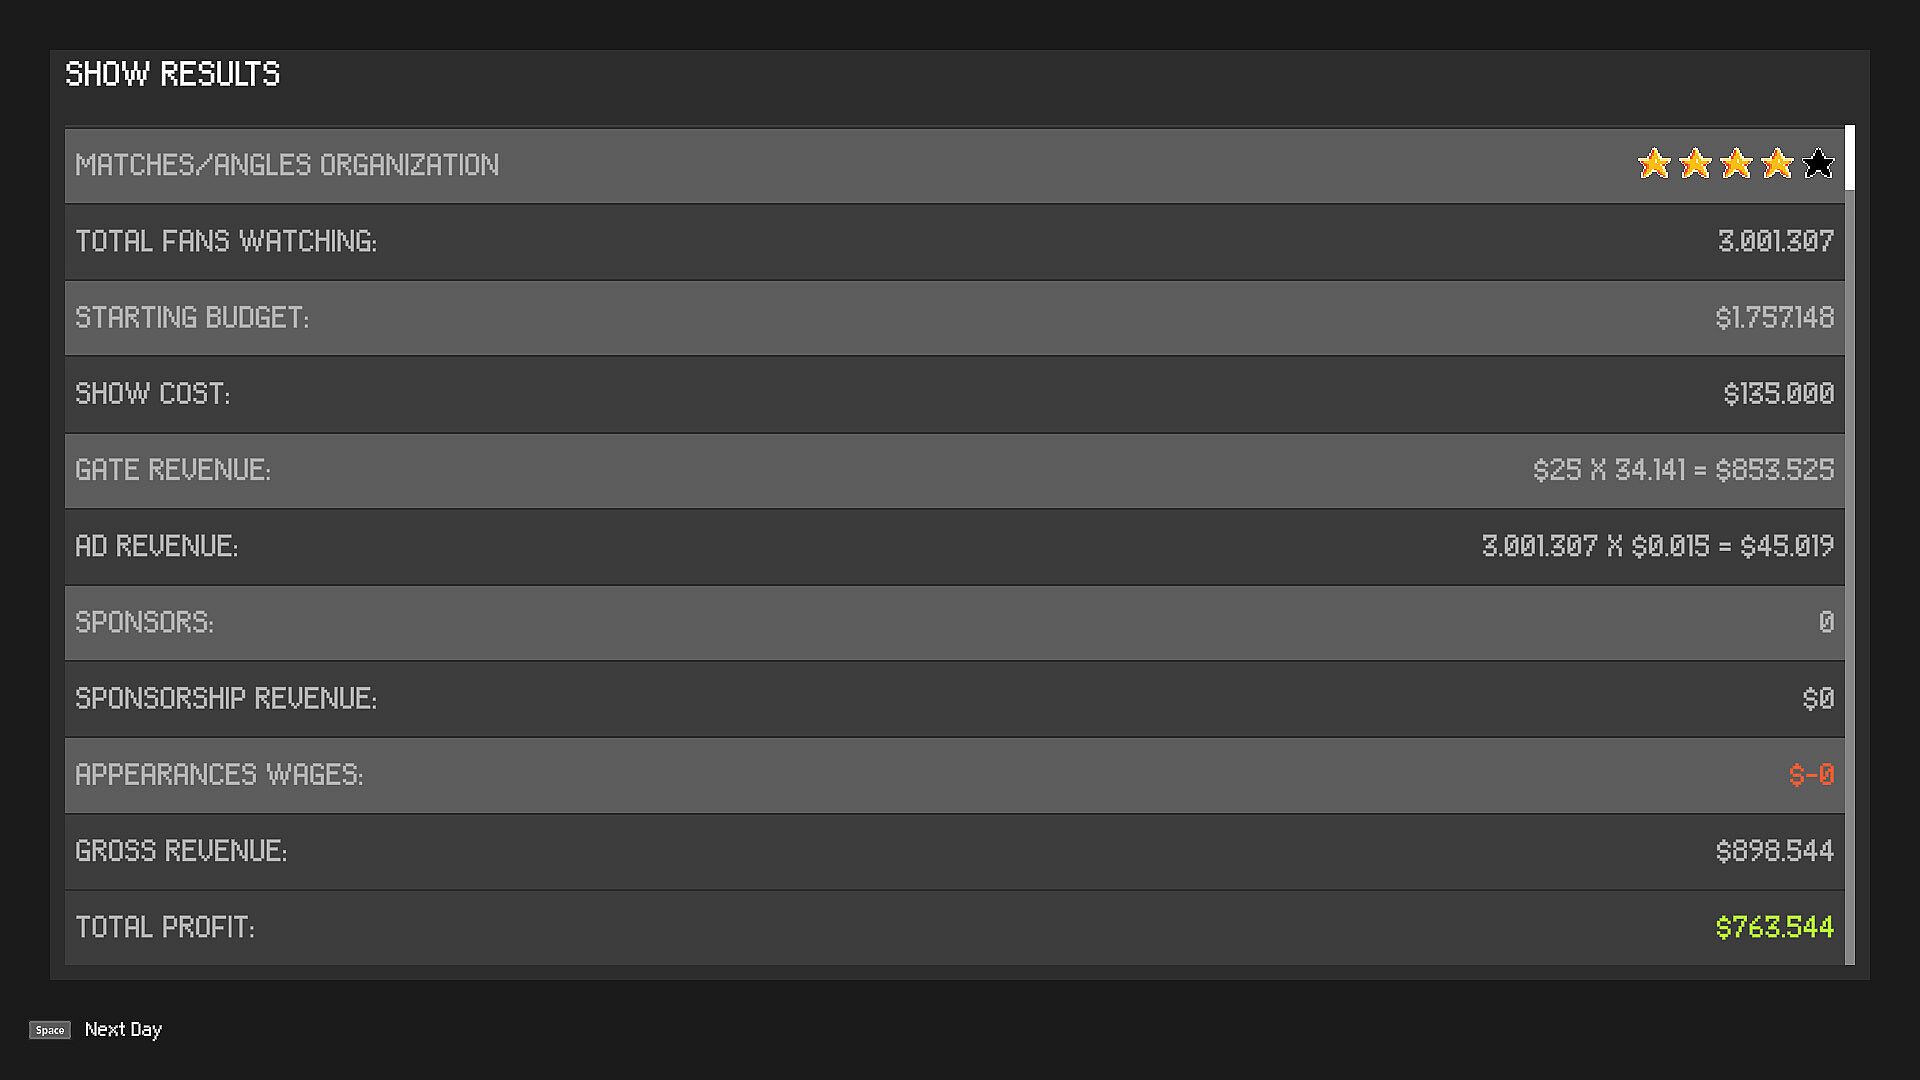
Task: Click the fourth gold rating star
Action: point(1777,164)
